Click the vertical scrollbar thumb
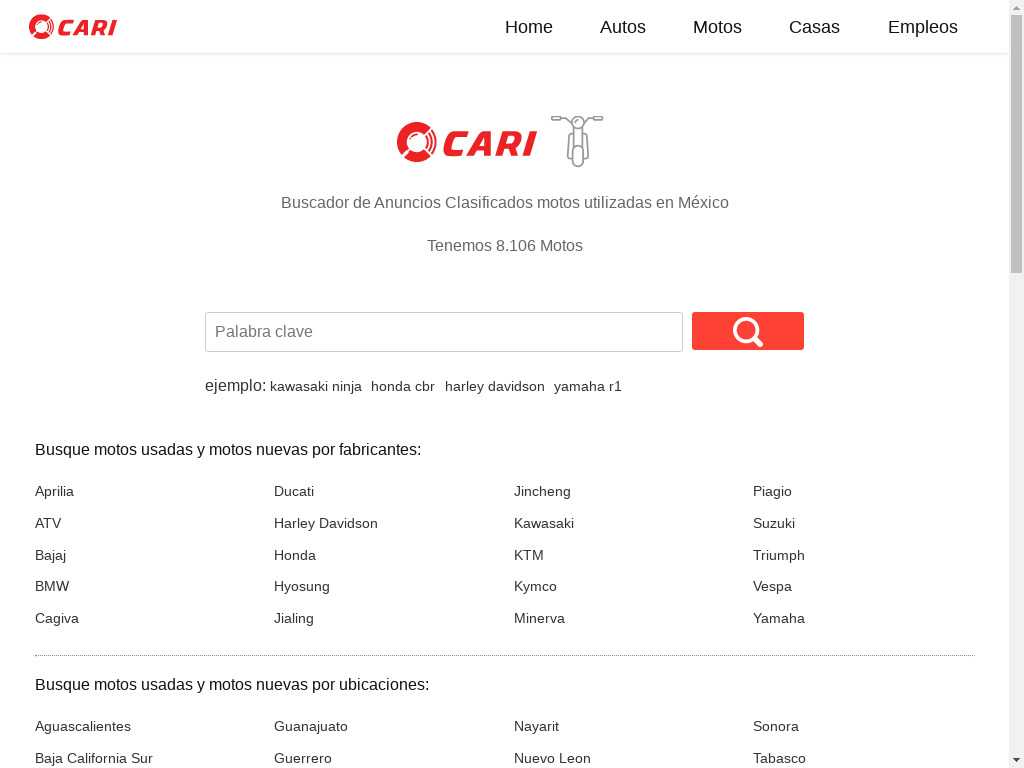Viewport: 1024px width, 768px height. point(1017,144)
